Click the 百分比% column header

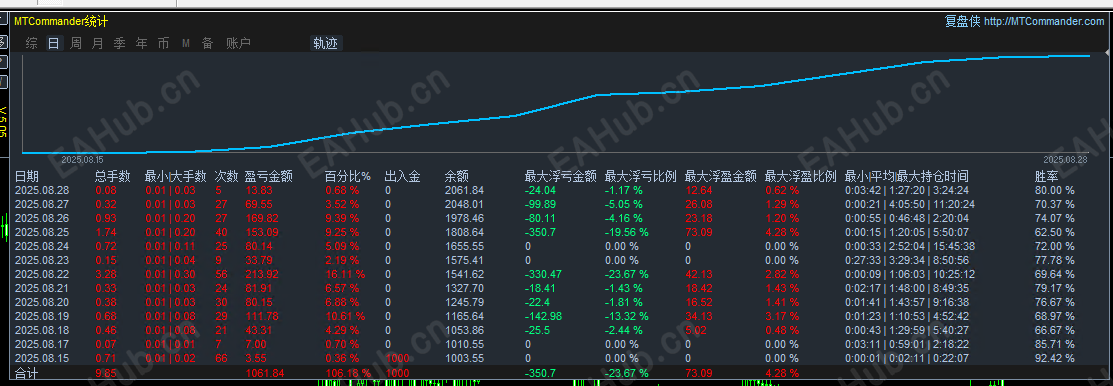pos(348,176)
